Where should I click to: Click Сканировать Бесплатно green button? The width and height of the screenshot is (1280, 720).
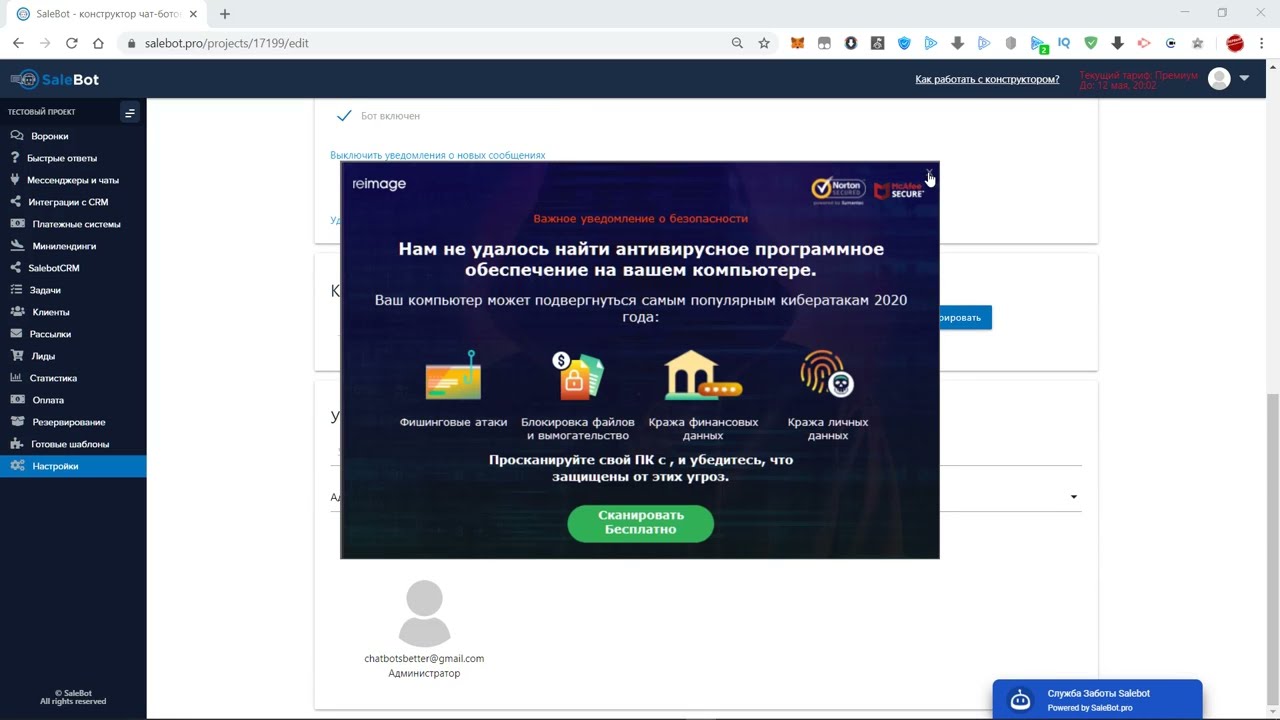coord(641,522)
